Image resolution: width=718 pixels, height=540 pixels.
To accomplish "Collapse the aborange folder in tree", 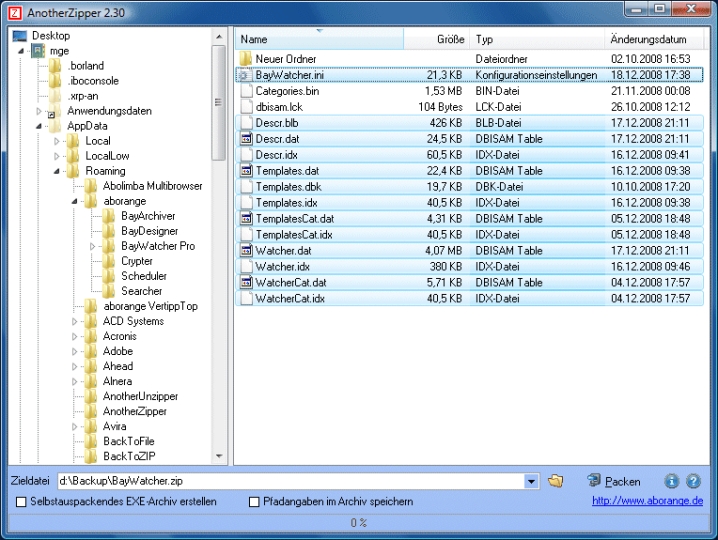I will 75,201.
